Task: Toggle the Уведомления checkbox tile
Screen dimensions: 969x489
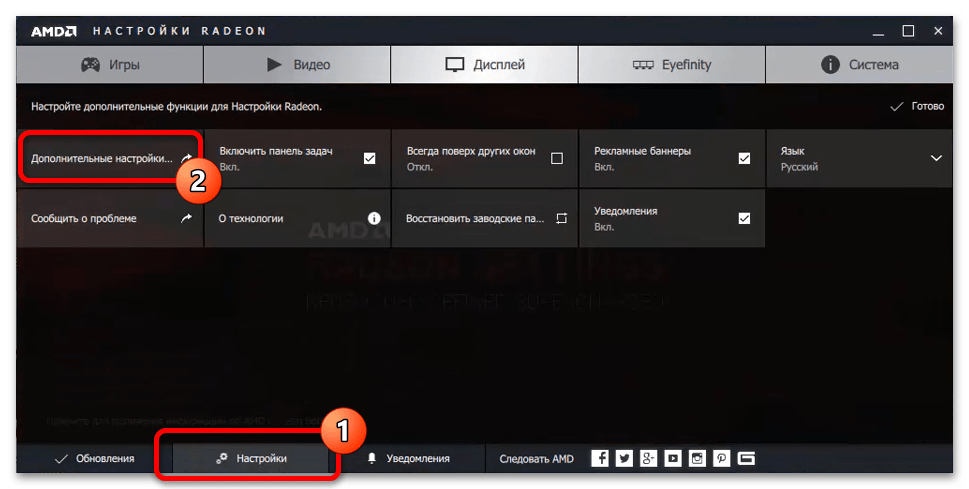Action: (744, 218)
